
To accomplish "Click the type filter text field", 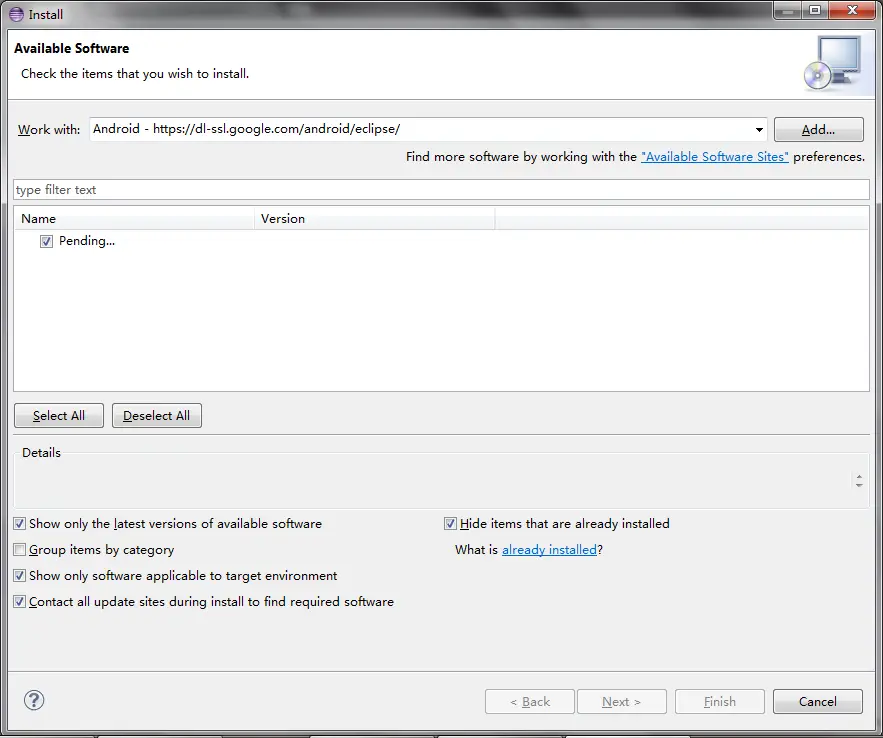I will pos(442,190).
